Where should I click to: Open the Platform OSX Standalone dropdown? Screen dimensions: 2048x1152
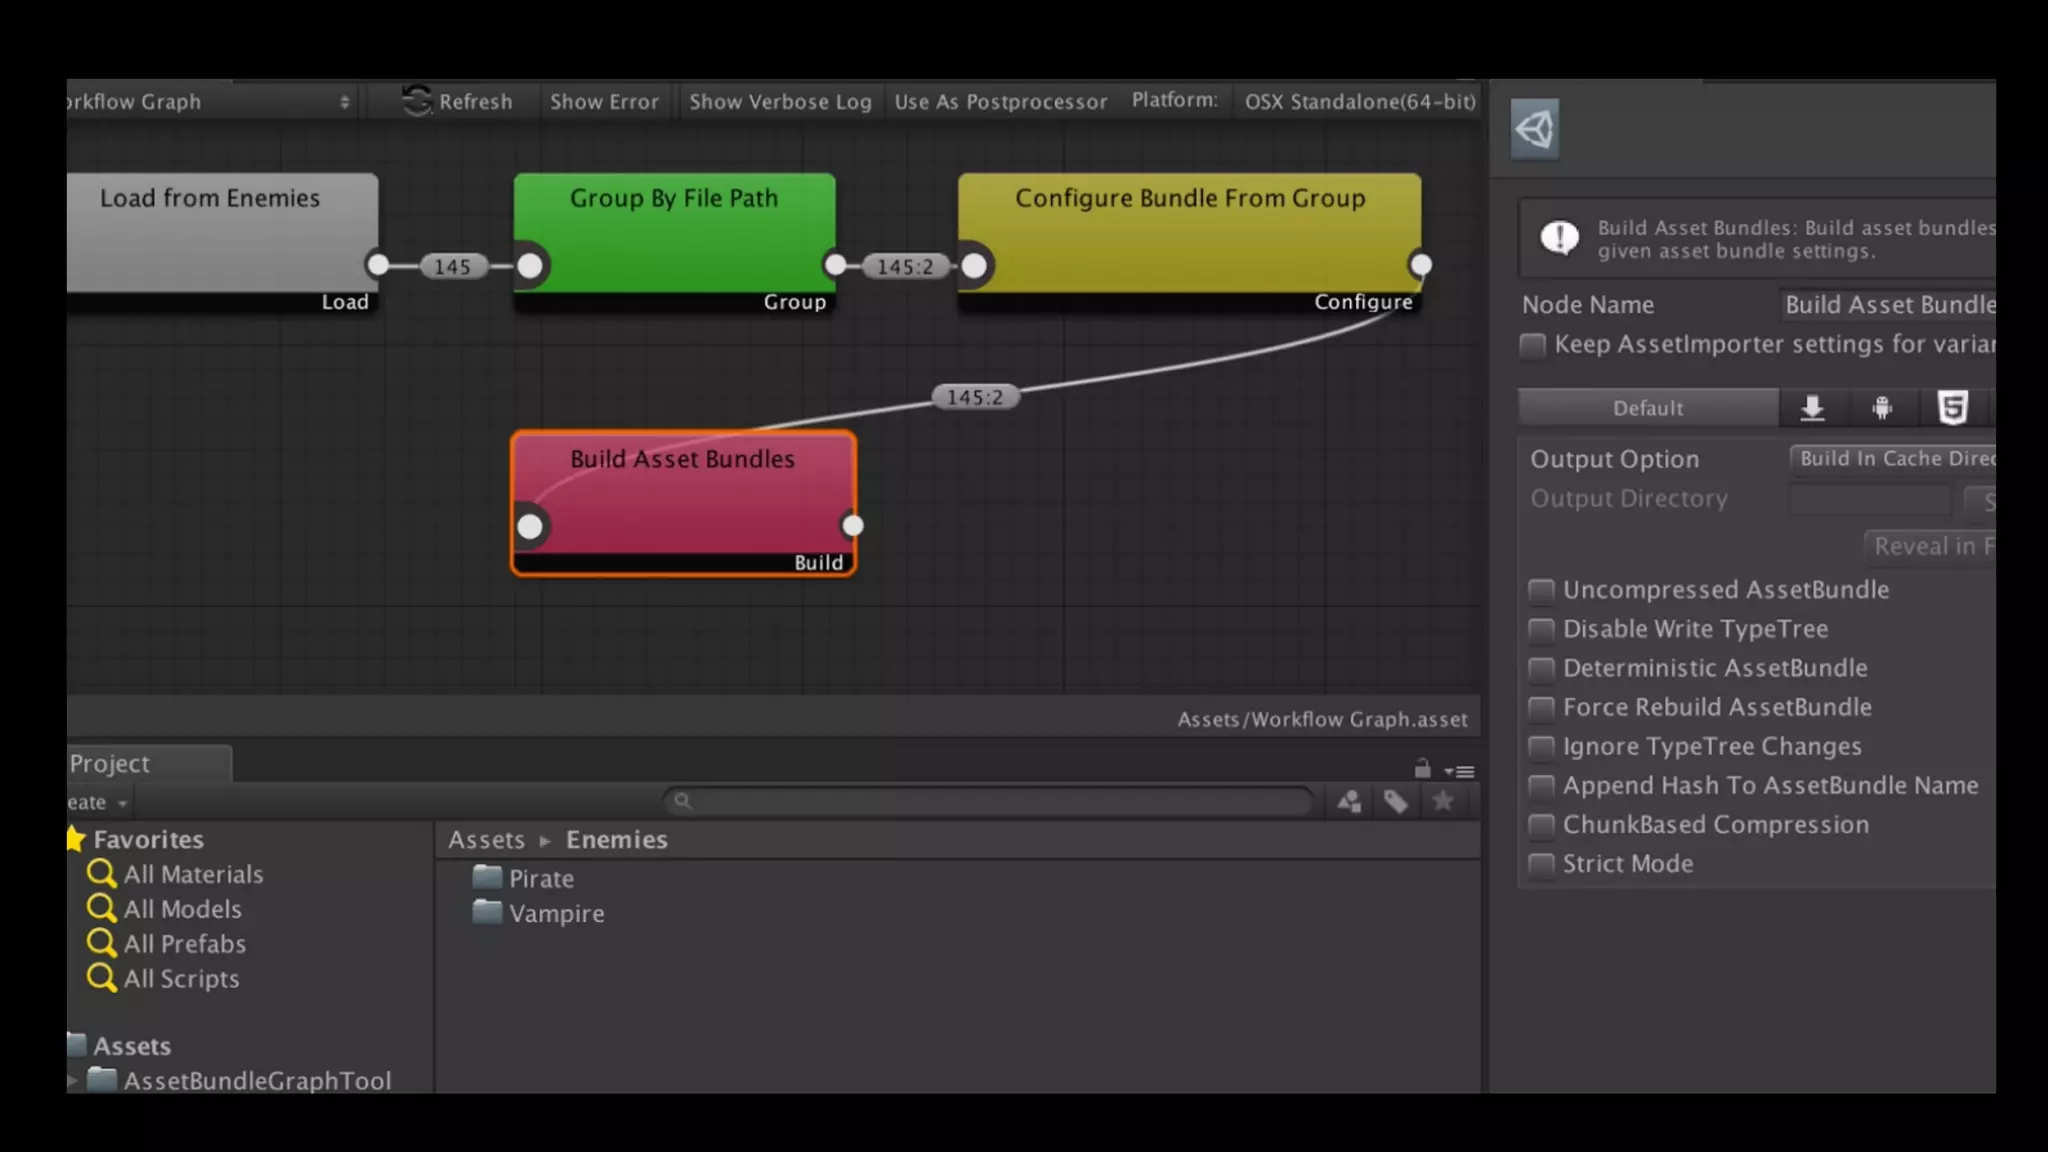pos(1359,101)
